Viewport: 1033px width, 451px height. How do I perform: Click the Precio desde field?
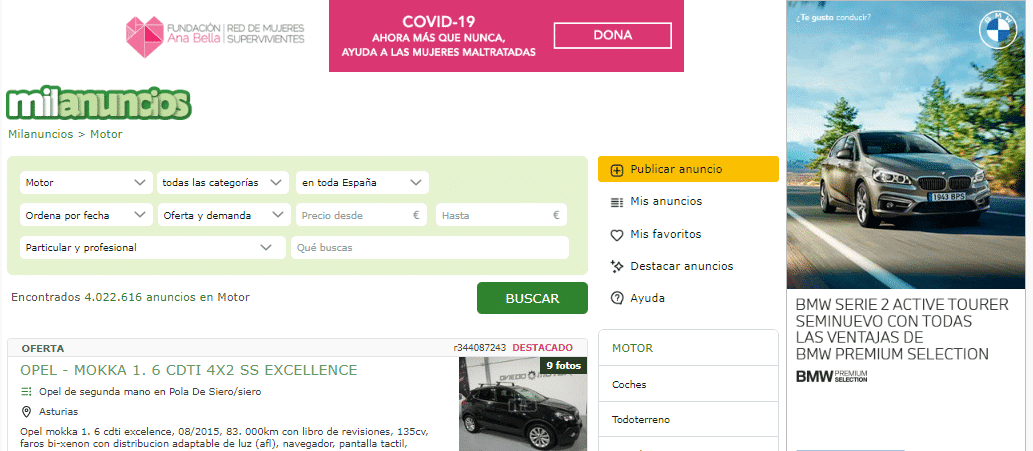click(362, 215)
